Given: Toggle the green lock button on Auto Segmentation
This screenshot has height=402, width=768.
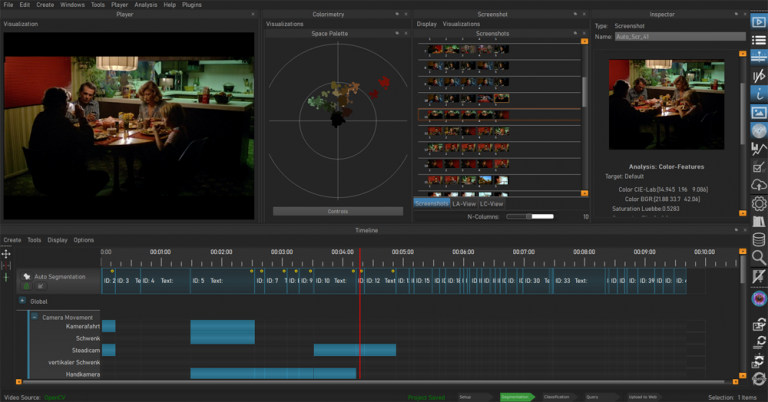Looking at the screenshot, I should (x=27, y=286).
